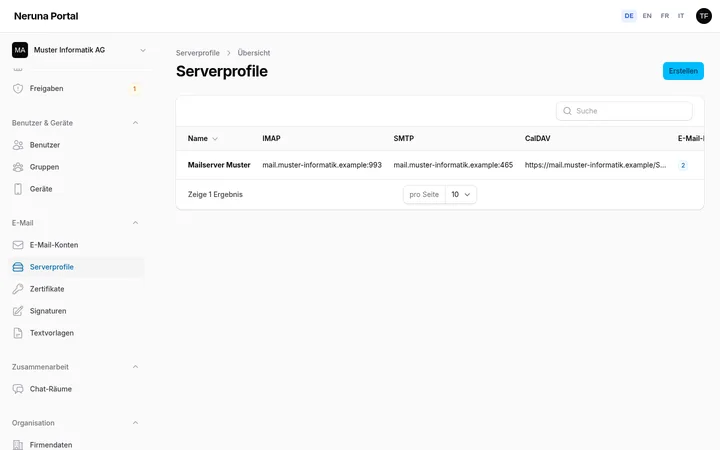Collapse the Organisation section
720x450 pixels.
(135, 423)
